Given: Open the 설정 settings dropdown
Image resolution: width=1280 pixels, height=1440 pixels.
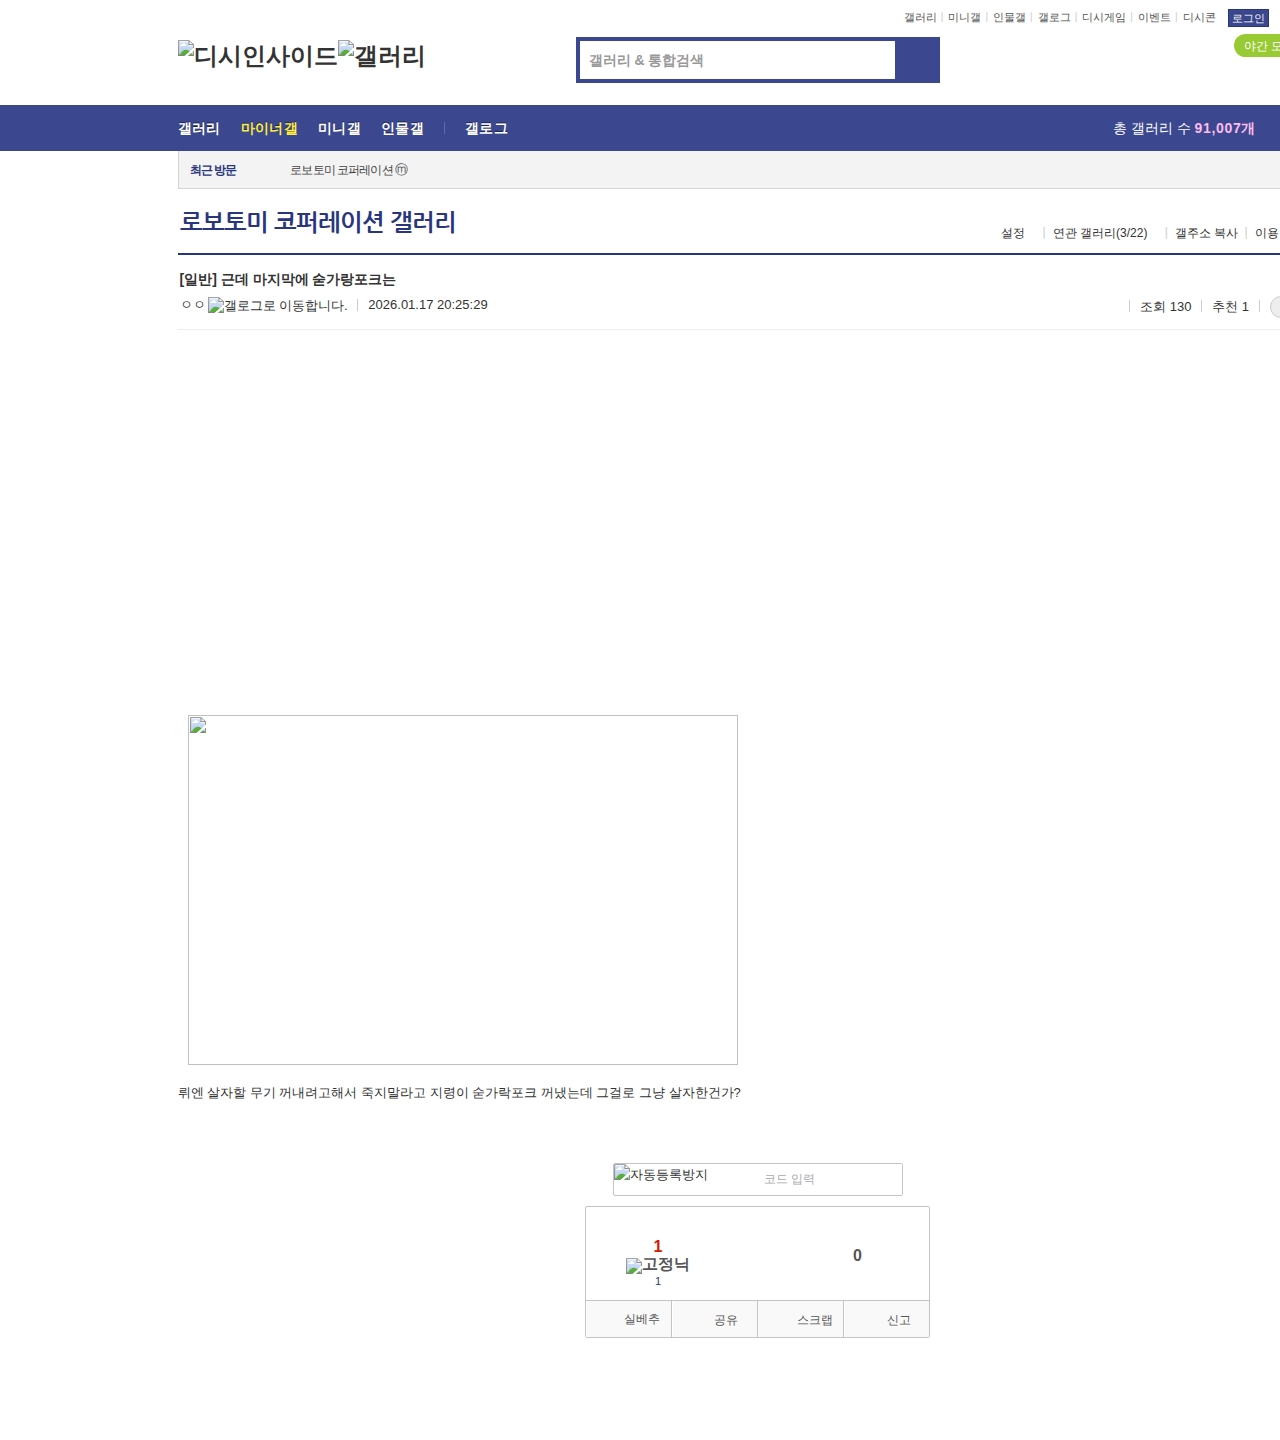Looking at the screenshot, I should pos(1012,233).
